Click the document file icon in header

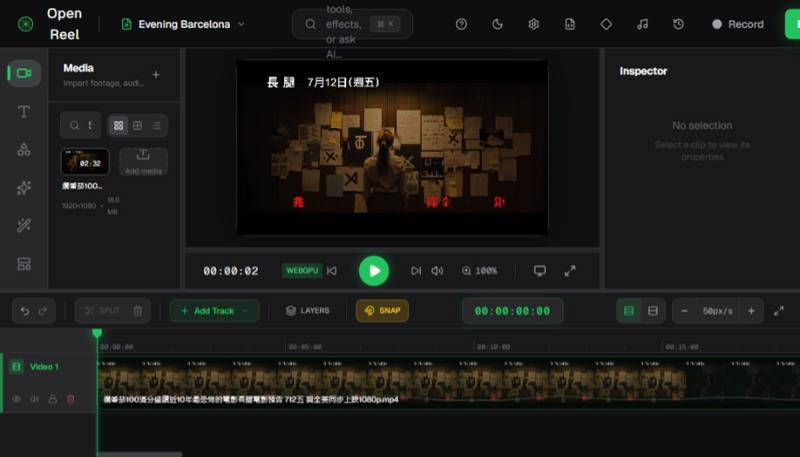coord(570,24)
